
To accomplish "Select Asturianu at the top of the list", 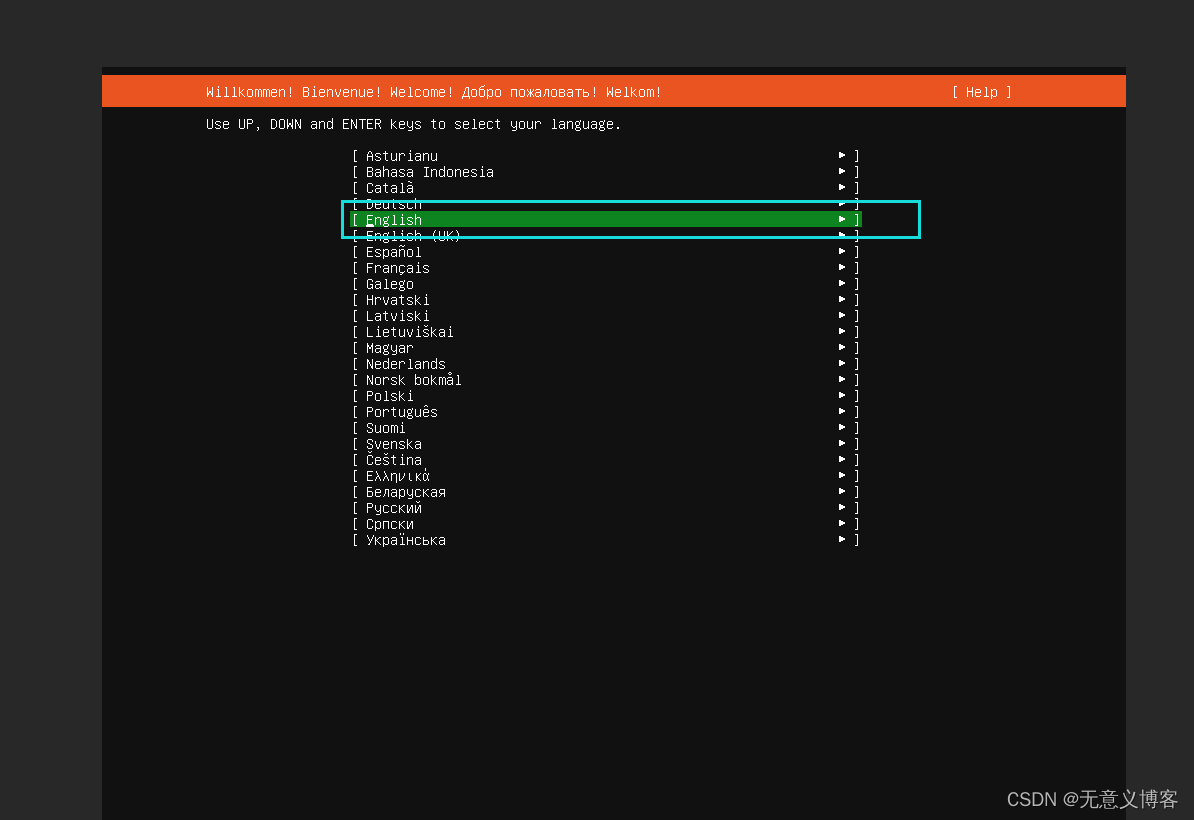I will point(400,155).
